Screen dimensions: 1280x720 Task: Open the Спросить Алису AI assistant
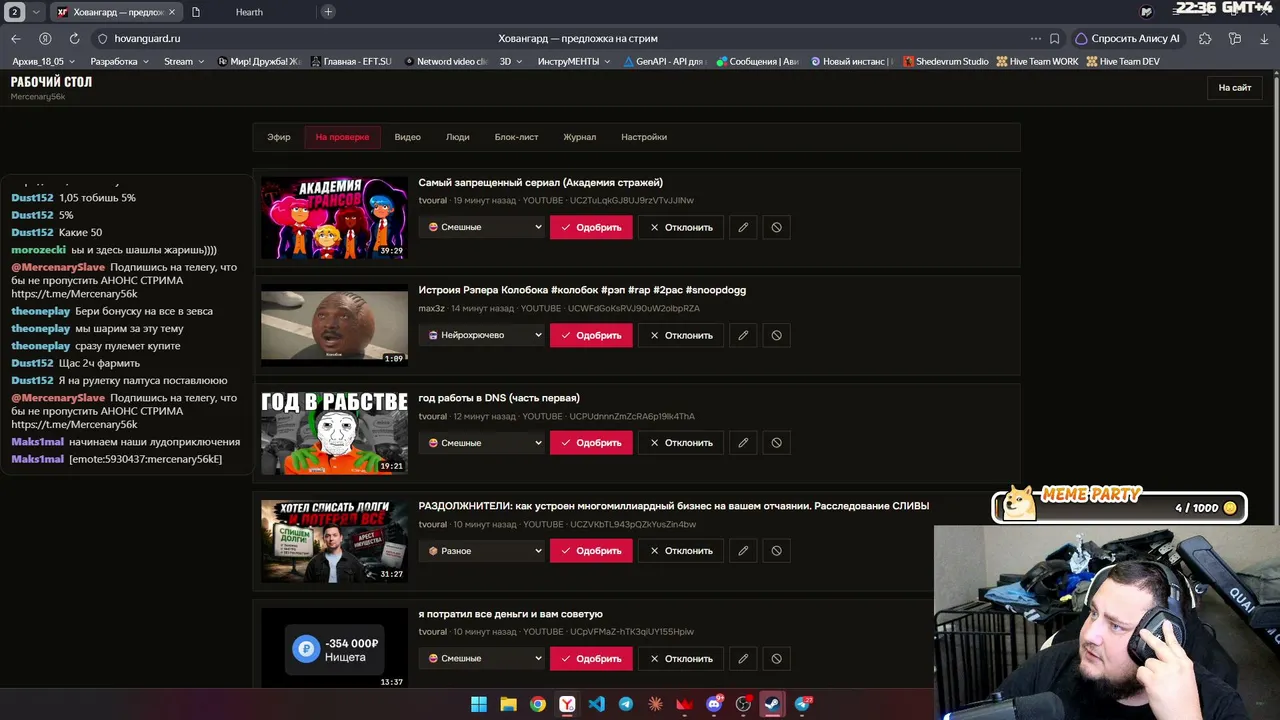pos(1127,38)
